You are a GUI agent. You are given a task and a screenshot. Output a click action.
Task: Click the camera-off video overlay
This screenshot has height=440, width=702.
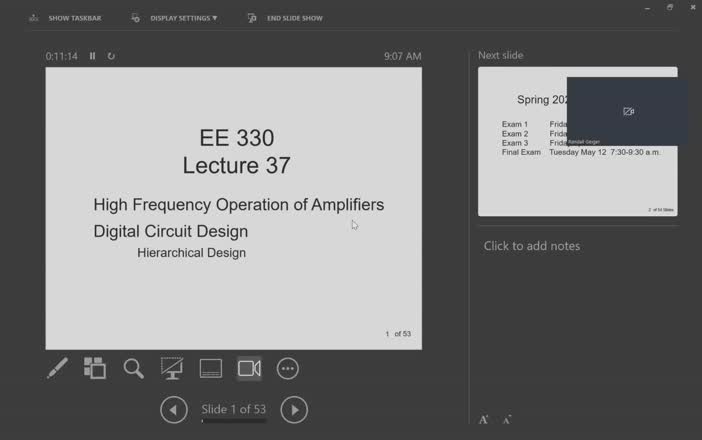point(627,111)
